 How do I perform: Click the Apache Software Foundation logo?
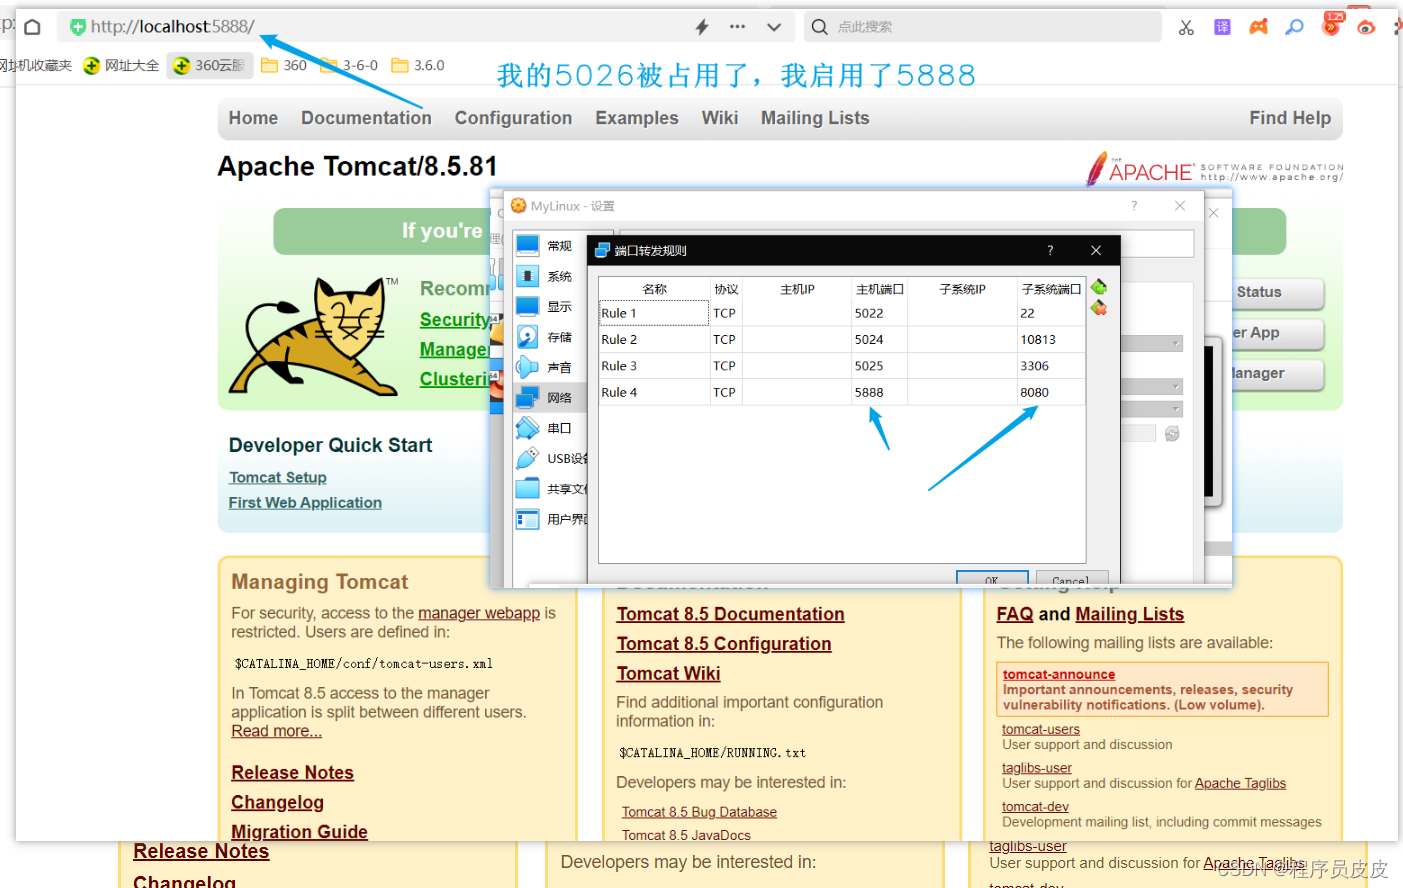pos(1214,169)
